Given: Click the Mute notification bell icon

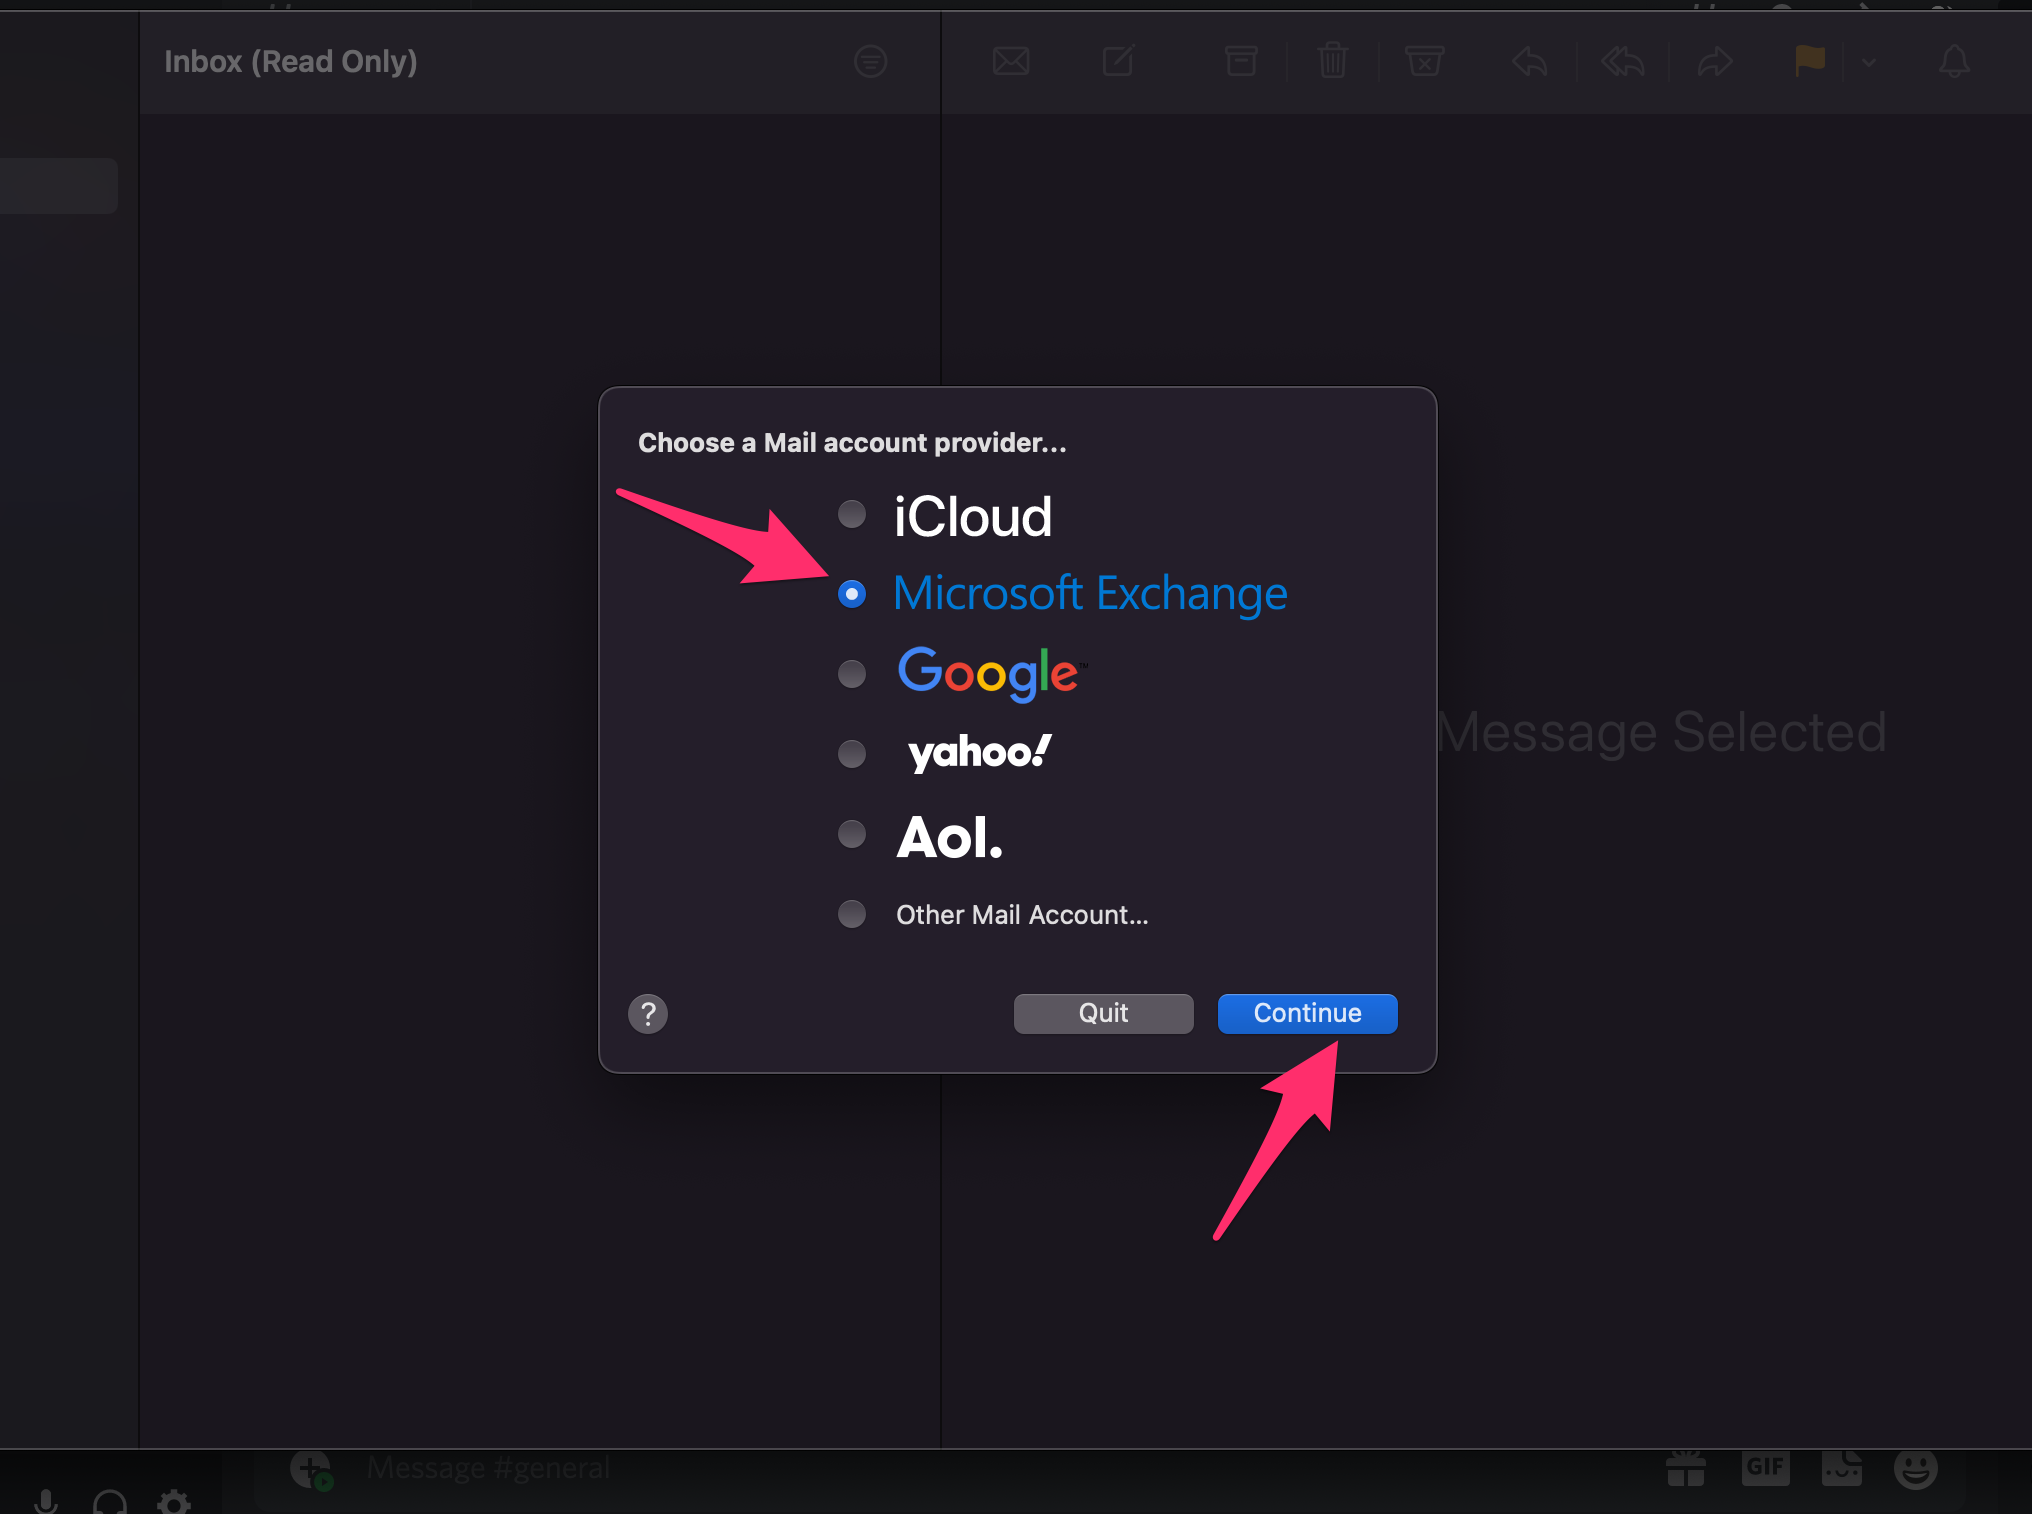Looking at the screenshot, I should click(x=1954, y=62).
